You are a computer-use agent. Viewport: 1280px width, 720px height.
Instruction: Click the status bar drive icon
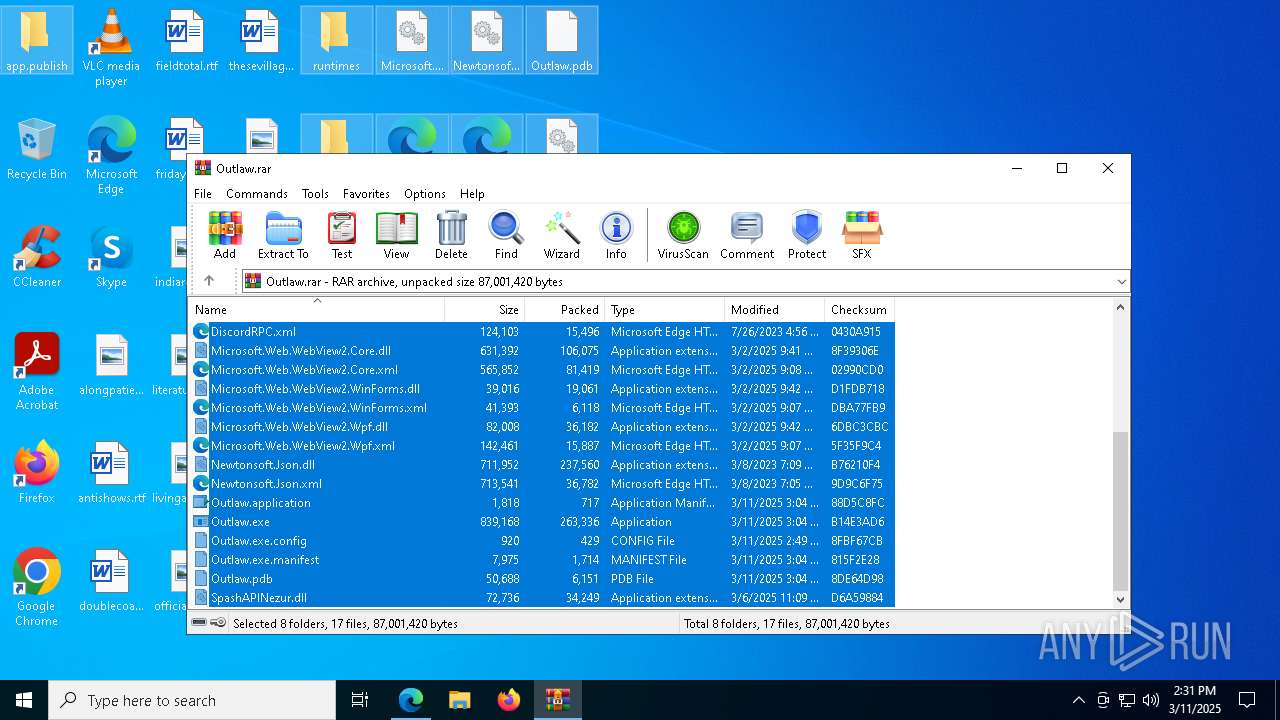(x=199, y=623)
